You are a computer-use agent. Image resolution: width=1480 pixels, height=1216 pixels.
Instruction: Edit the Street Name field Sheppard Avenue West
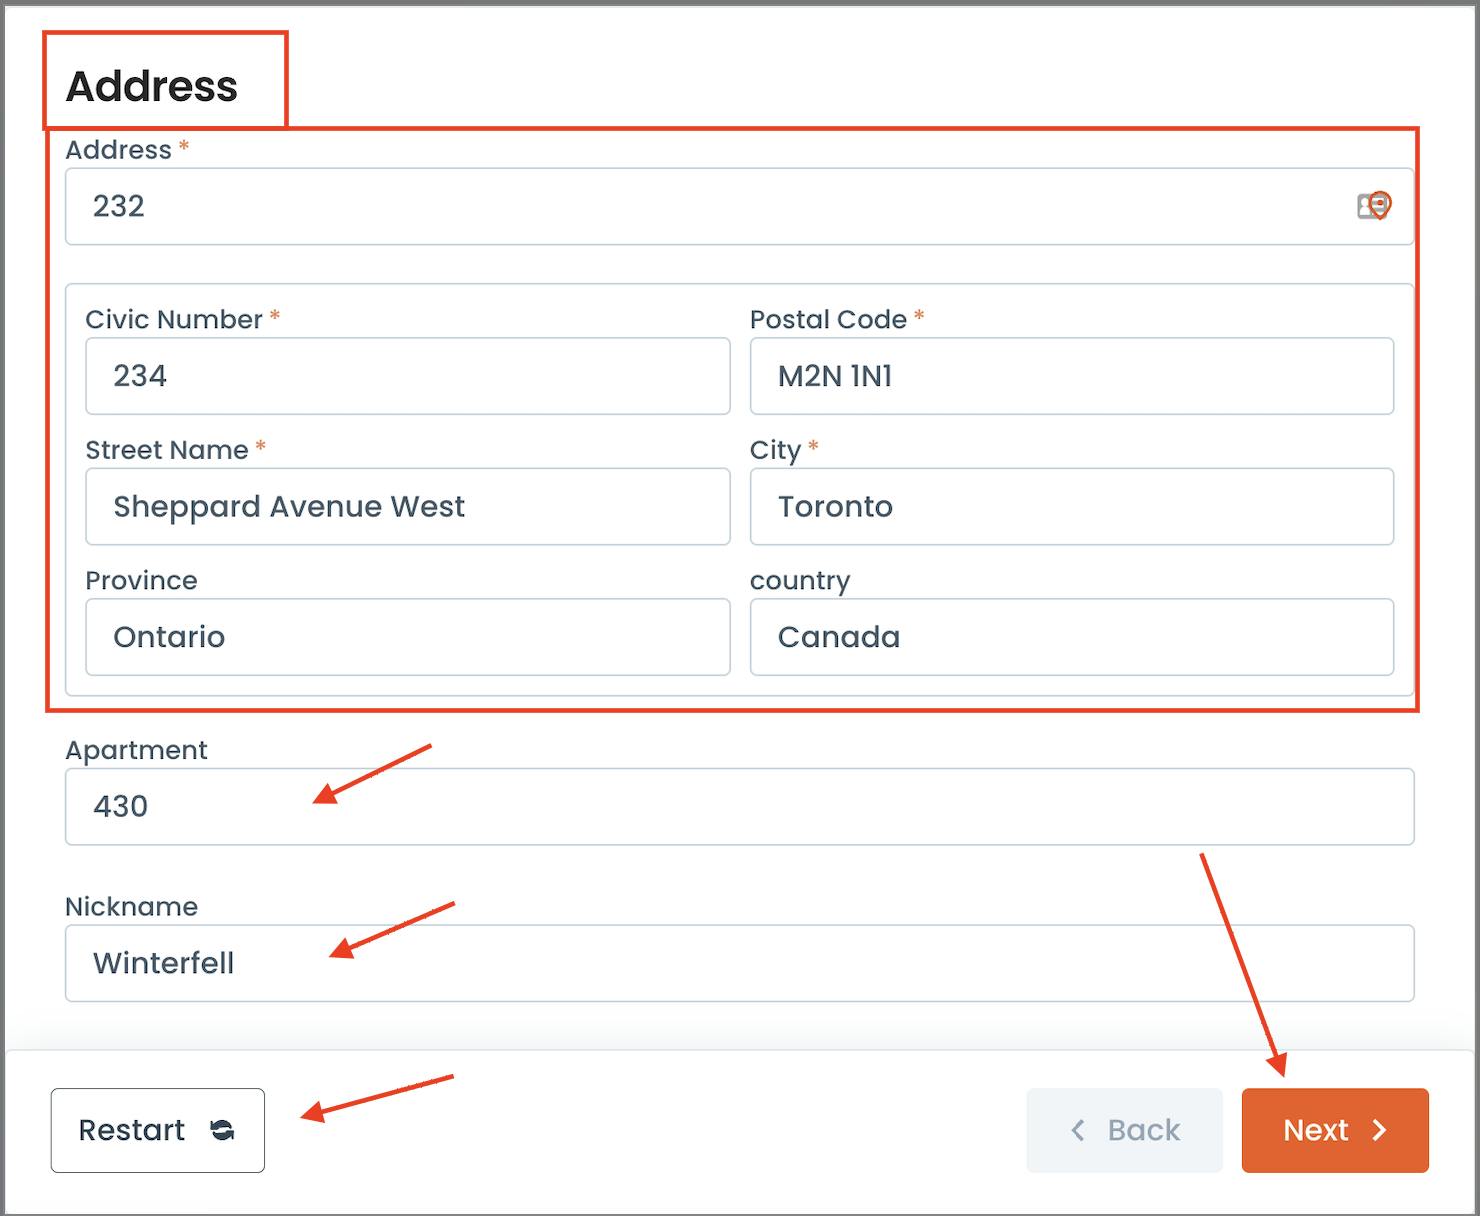click(407, 507)
